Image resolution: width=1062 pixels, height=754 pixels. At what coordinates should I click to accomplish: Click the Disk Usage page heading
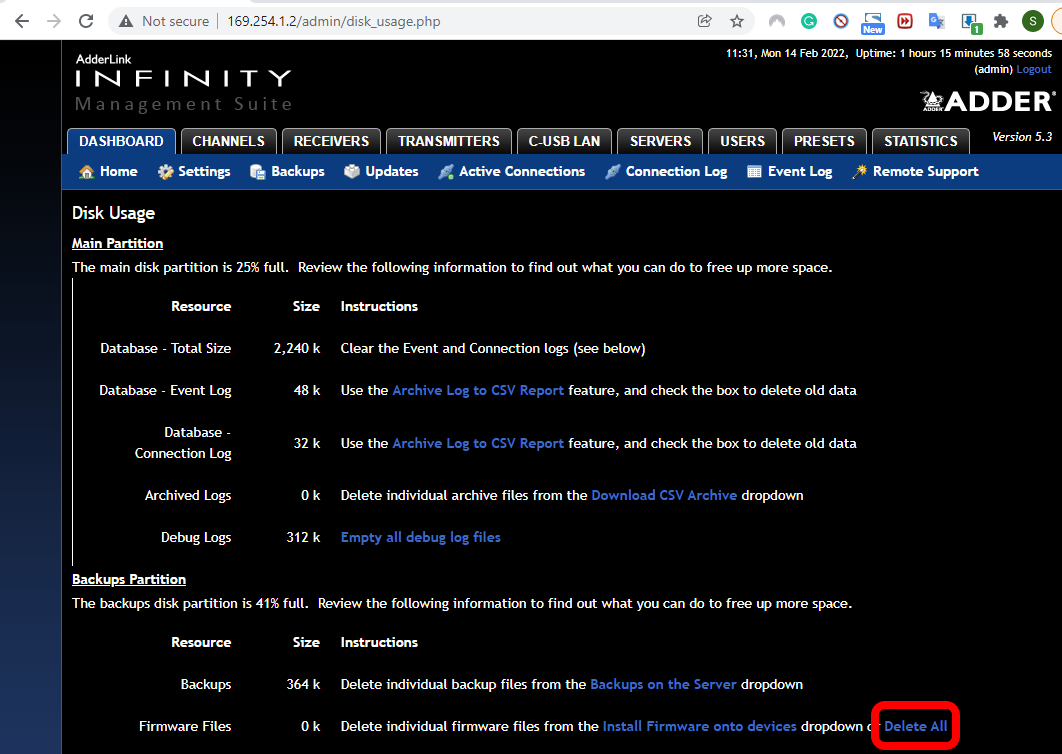click(114, 213)
